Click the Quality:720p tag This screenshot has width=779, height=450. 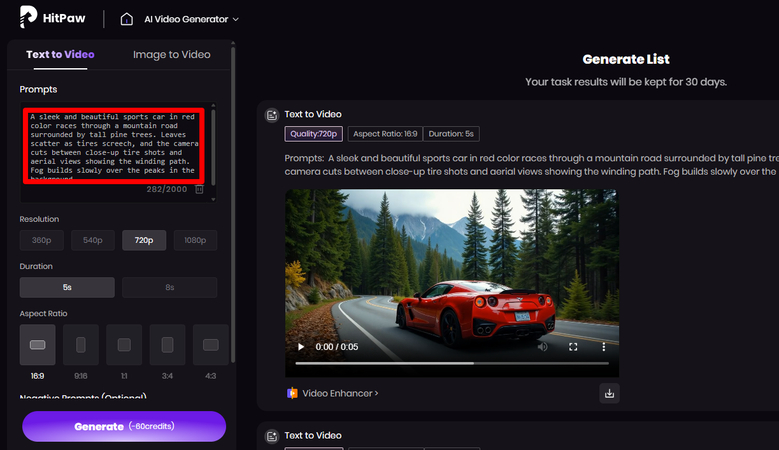pyautogui.click(x=313, y=134)
